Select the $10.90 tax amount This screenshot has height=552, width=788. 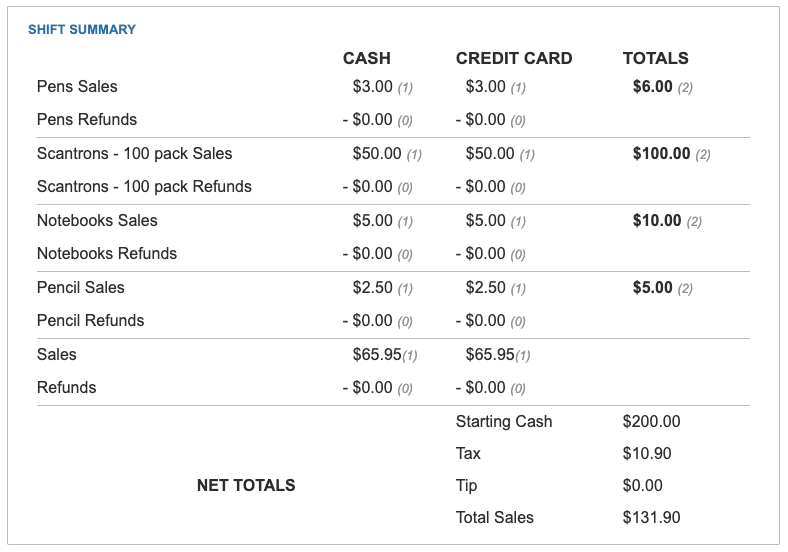(647, 454)
